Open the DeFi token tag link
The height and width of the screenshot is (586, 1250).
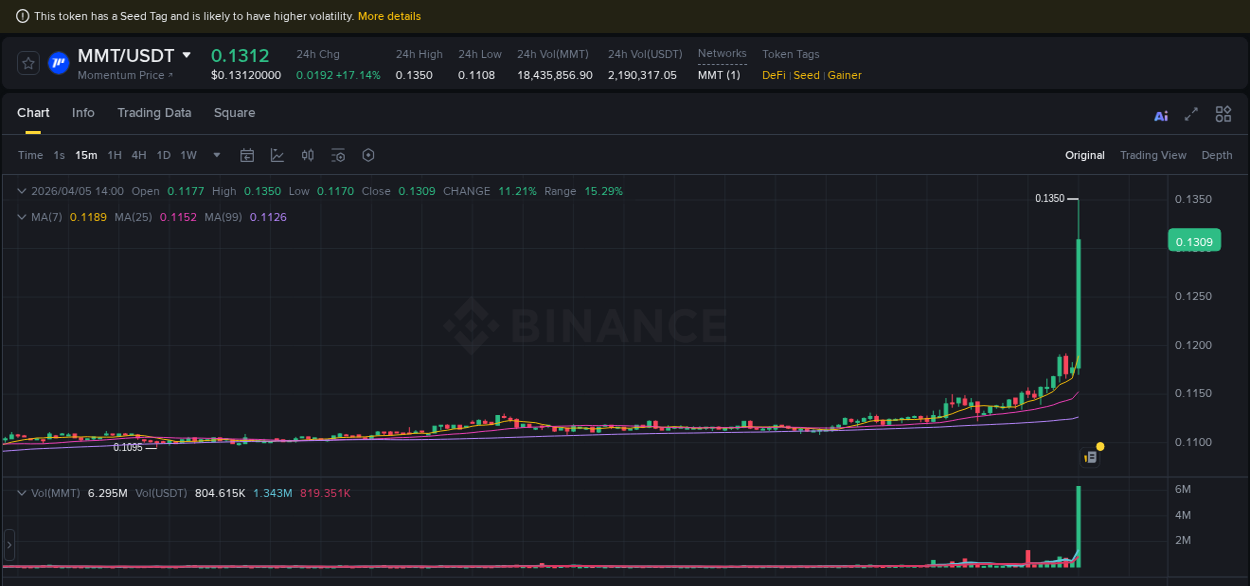(x=772, y=74)
